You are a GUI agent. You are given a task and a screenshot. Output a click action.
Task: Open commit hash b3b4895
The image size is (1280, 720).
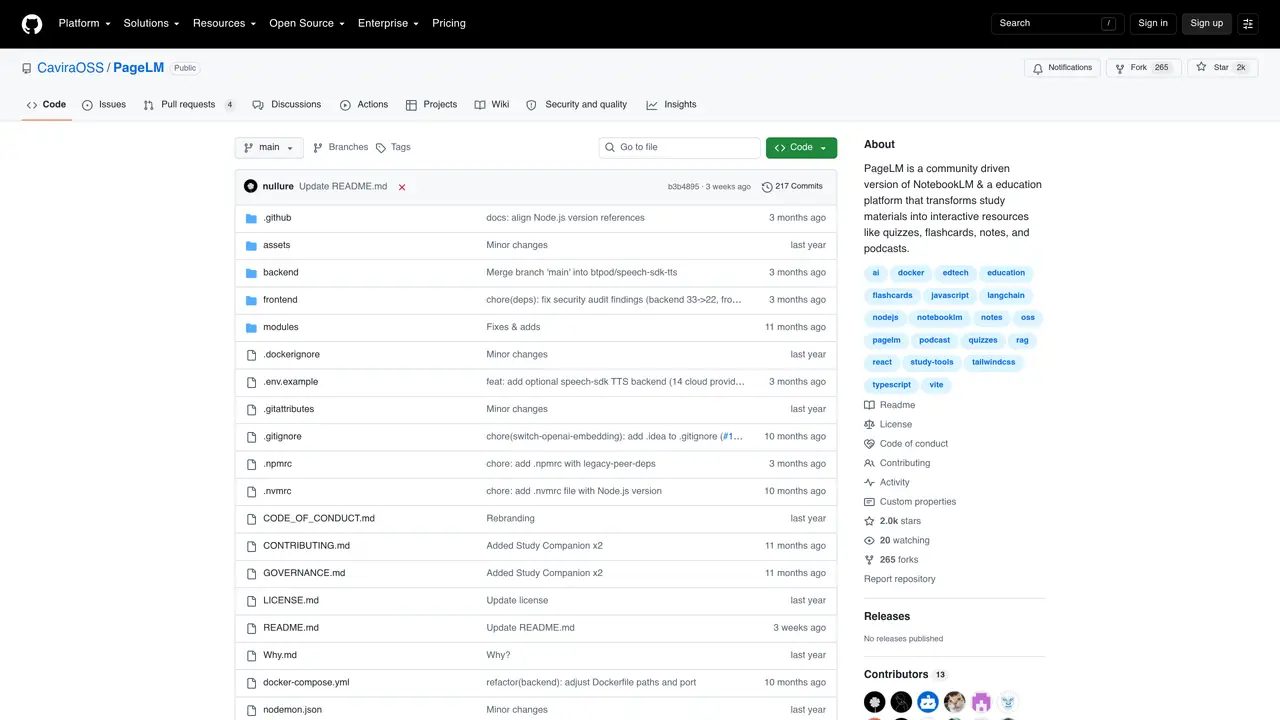[683, 187]
